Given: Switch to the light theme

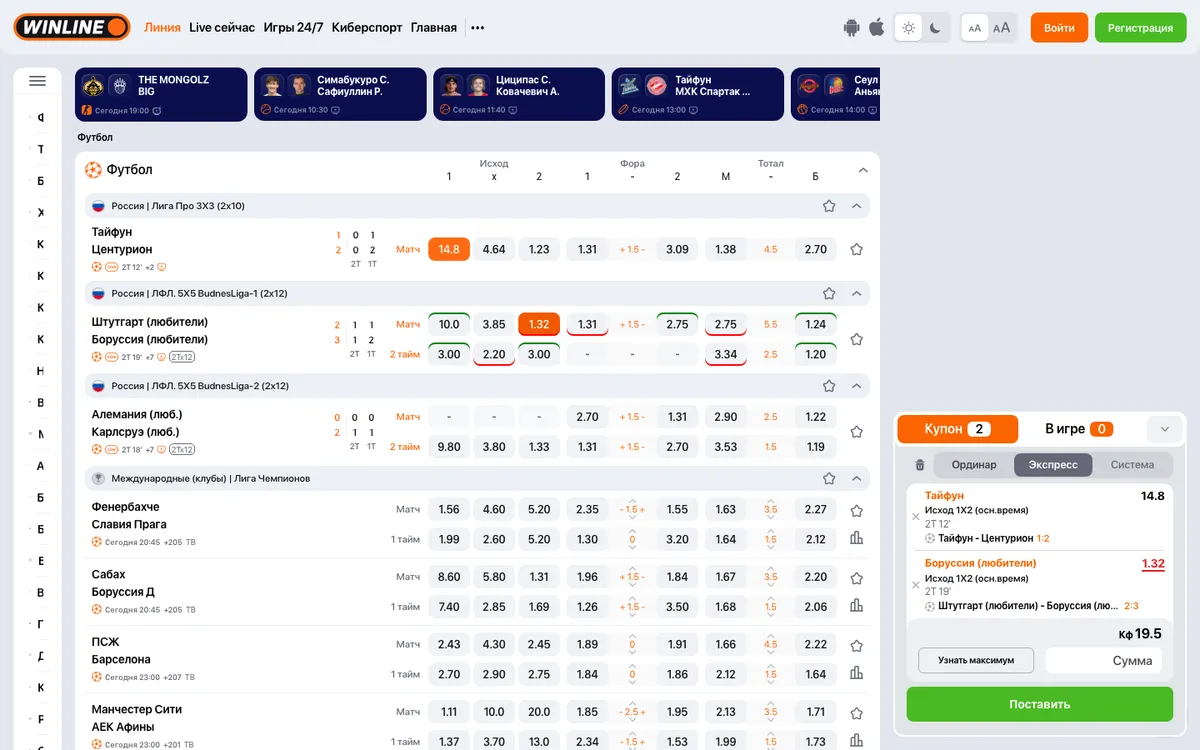Looking at the screenshot, I should pyautogui.click(x=908, y=28).
